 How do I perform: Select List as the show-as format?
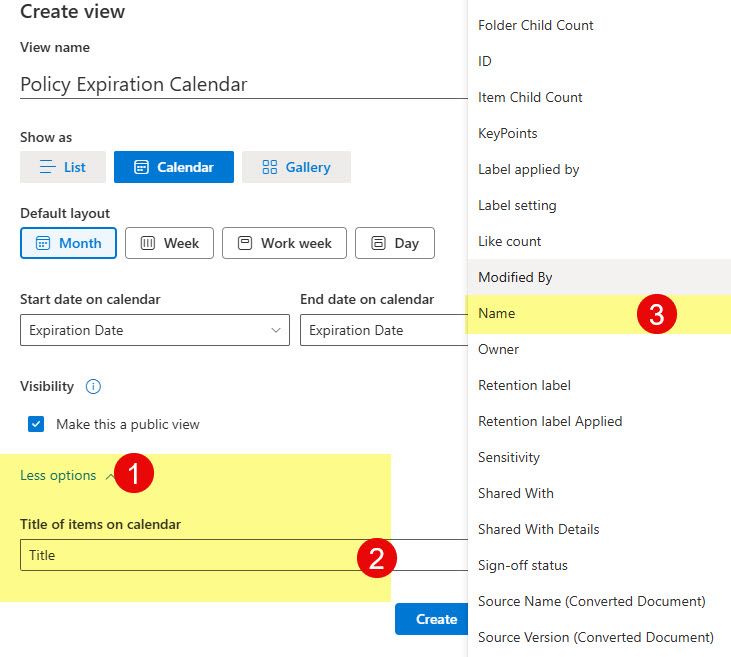click(x=63, y=167)
